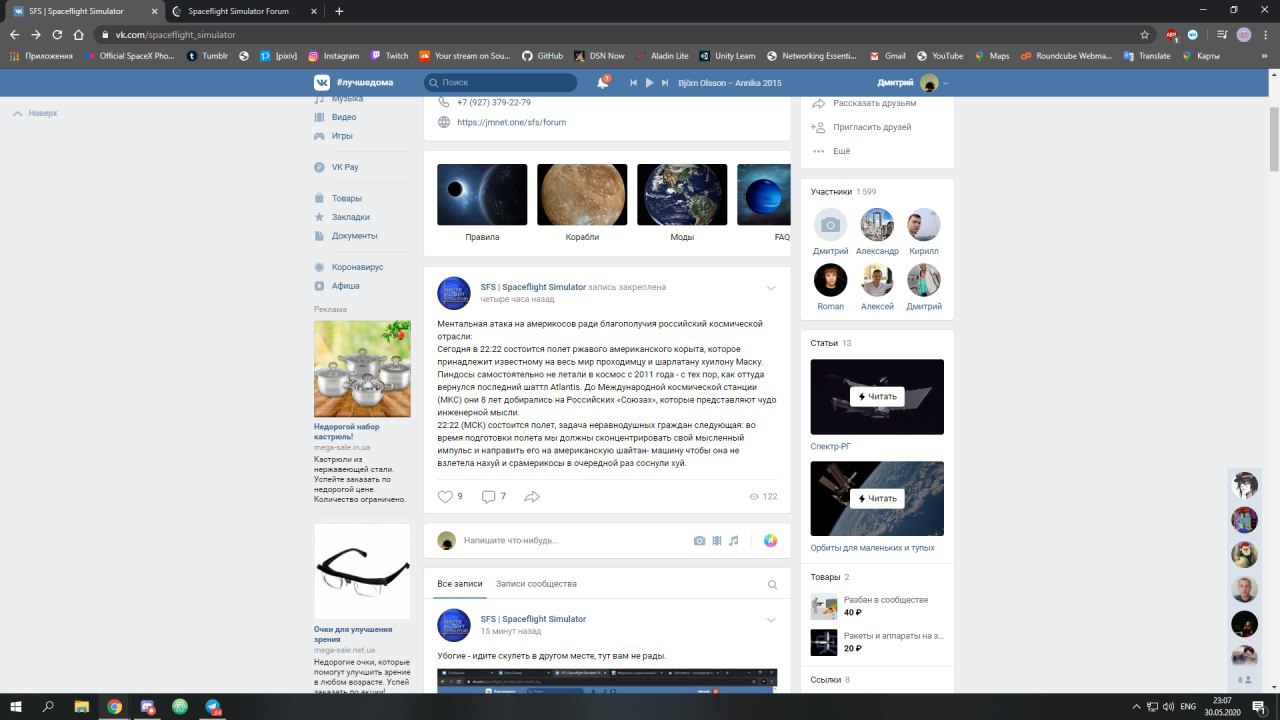
Task: Search the wall with magnifier icon
Action: (772, 584)
